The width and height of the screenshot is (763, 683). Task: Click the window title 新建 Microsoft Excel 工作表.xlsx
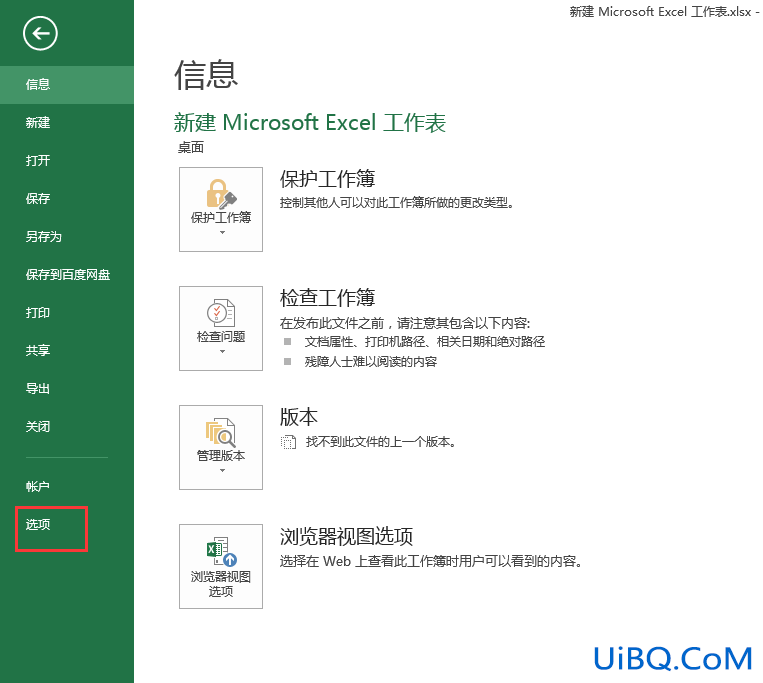click(660, 12)
